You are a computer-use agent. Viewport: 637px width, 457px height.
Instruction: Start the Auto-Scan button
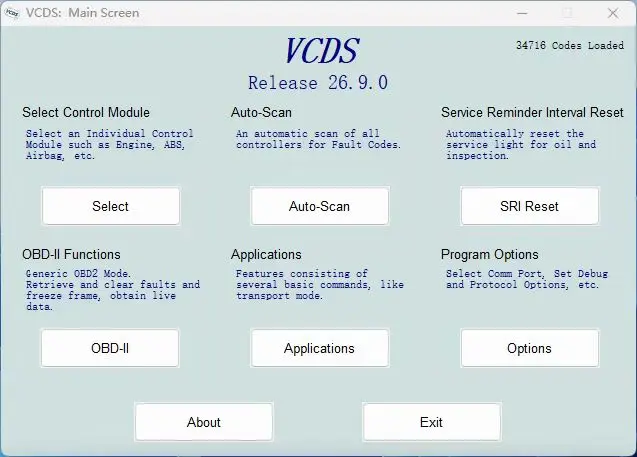(x=319, y=206)
